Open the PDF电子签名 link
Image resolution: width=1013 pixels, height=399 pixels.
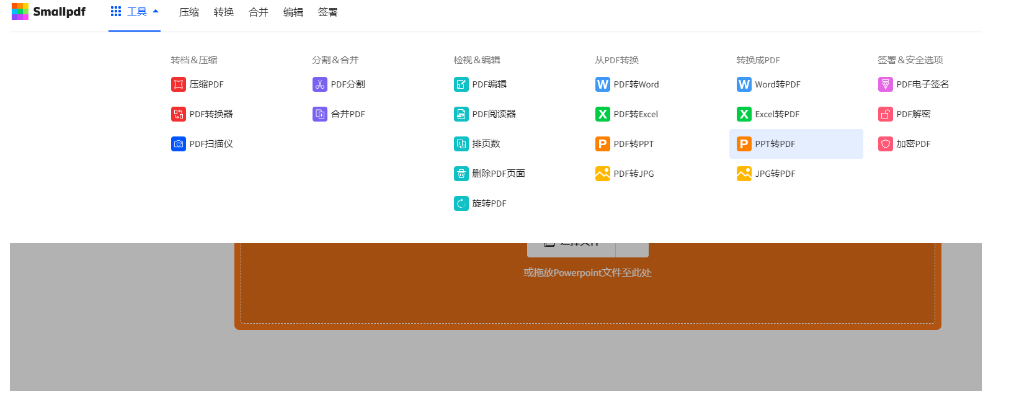point(923,85)
